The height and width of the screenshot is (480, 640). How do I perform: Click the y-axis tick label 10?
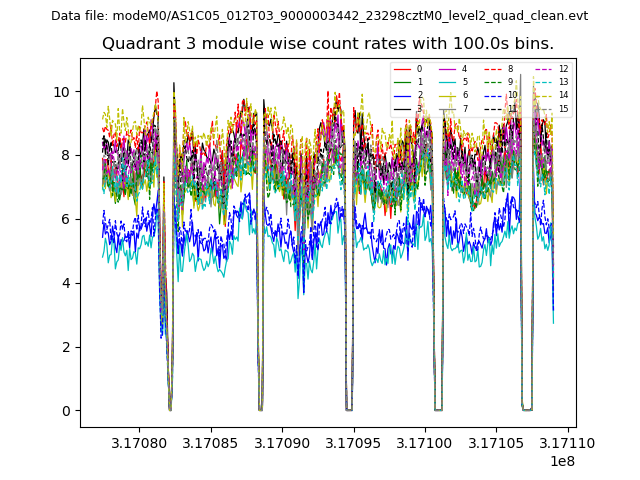pyautogui.click(x=62, y=91)
